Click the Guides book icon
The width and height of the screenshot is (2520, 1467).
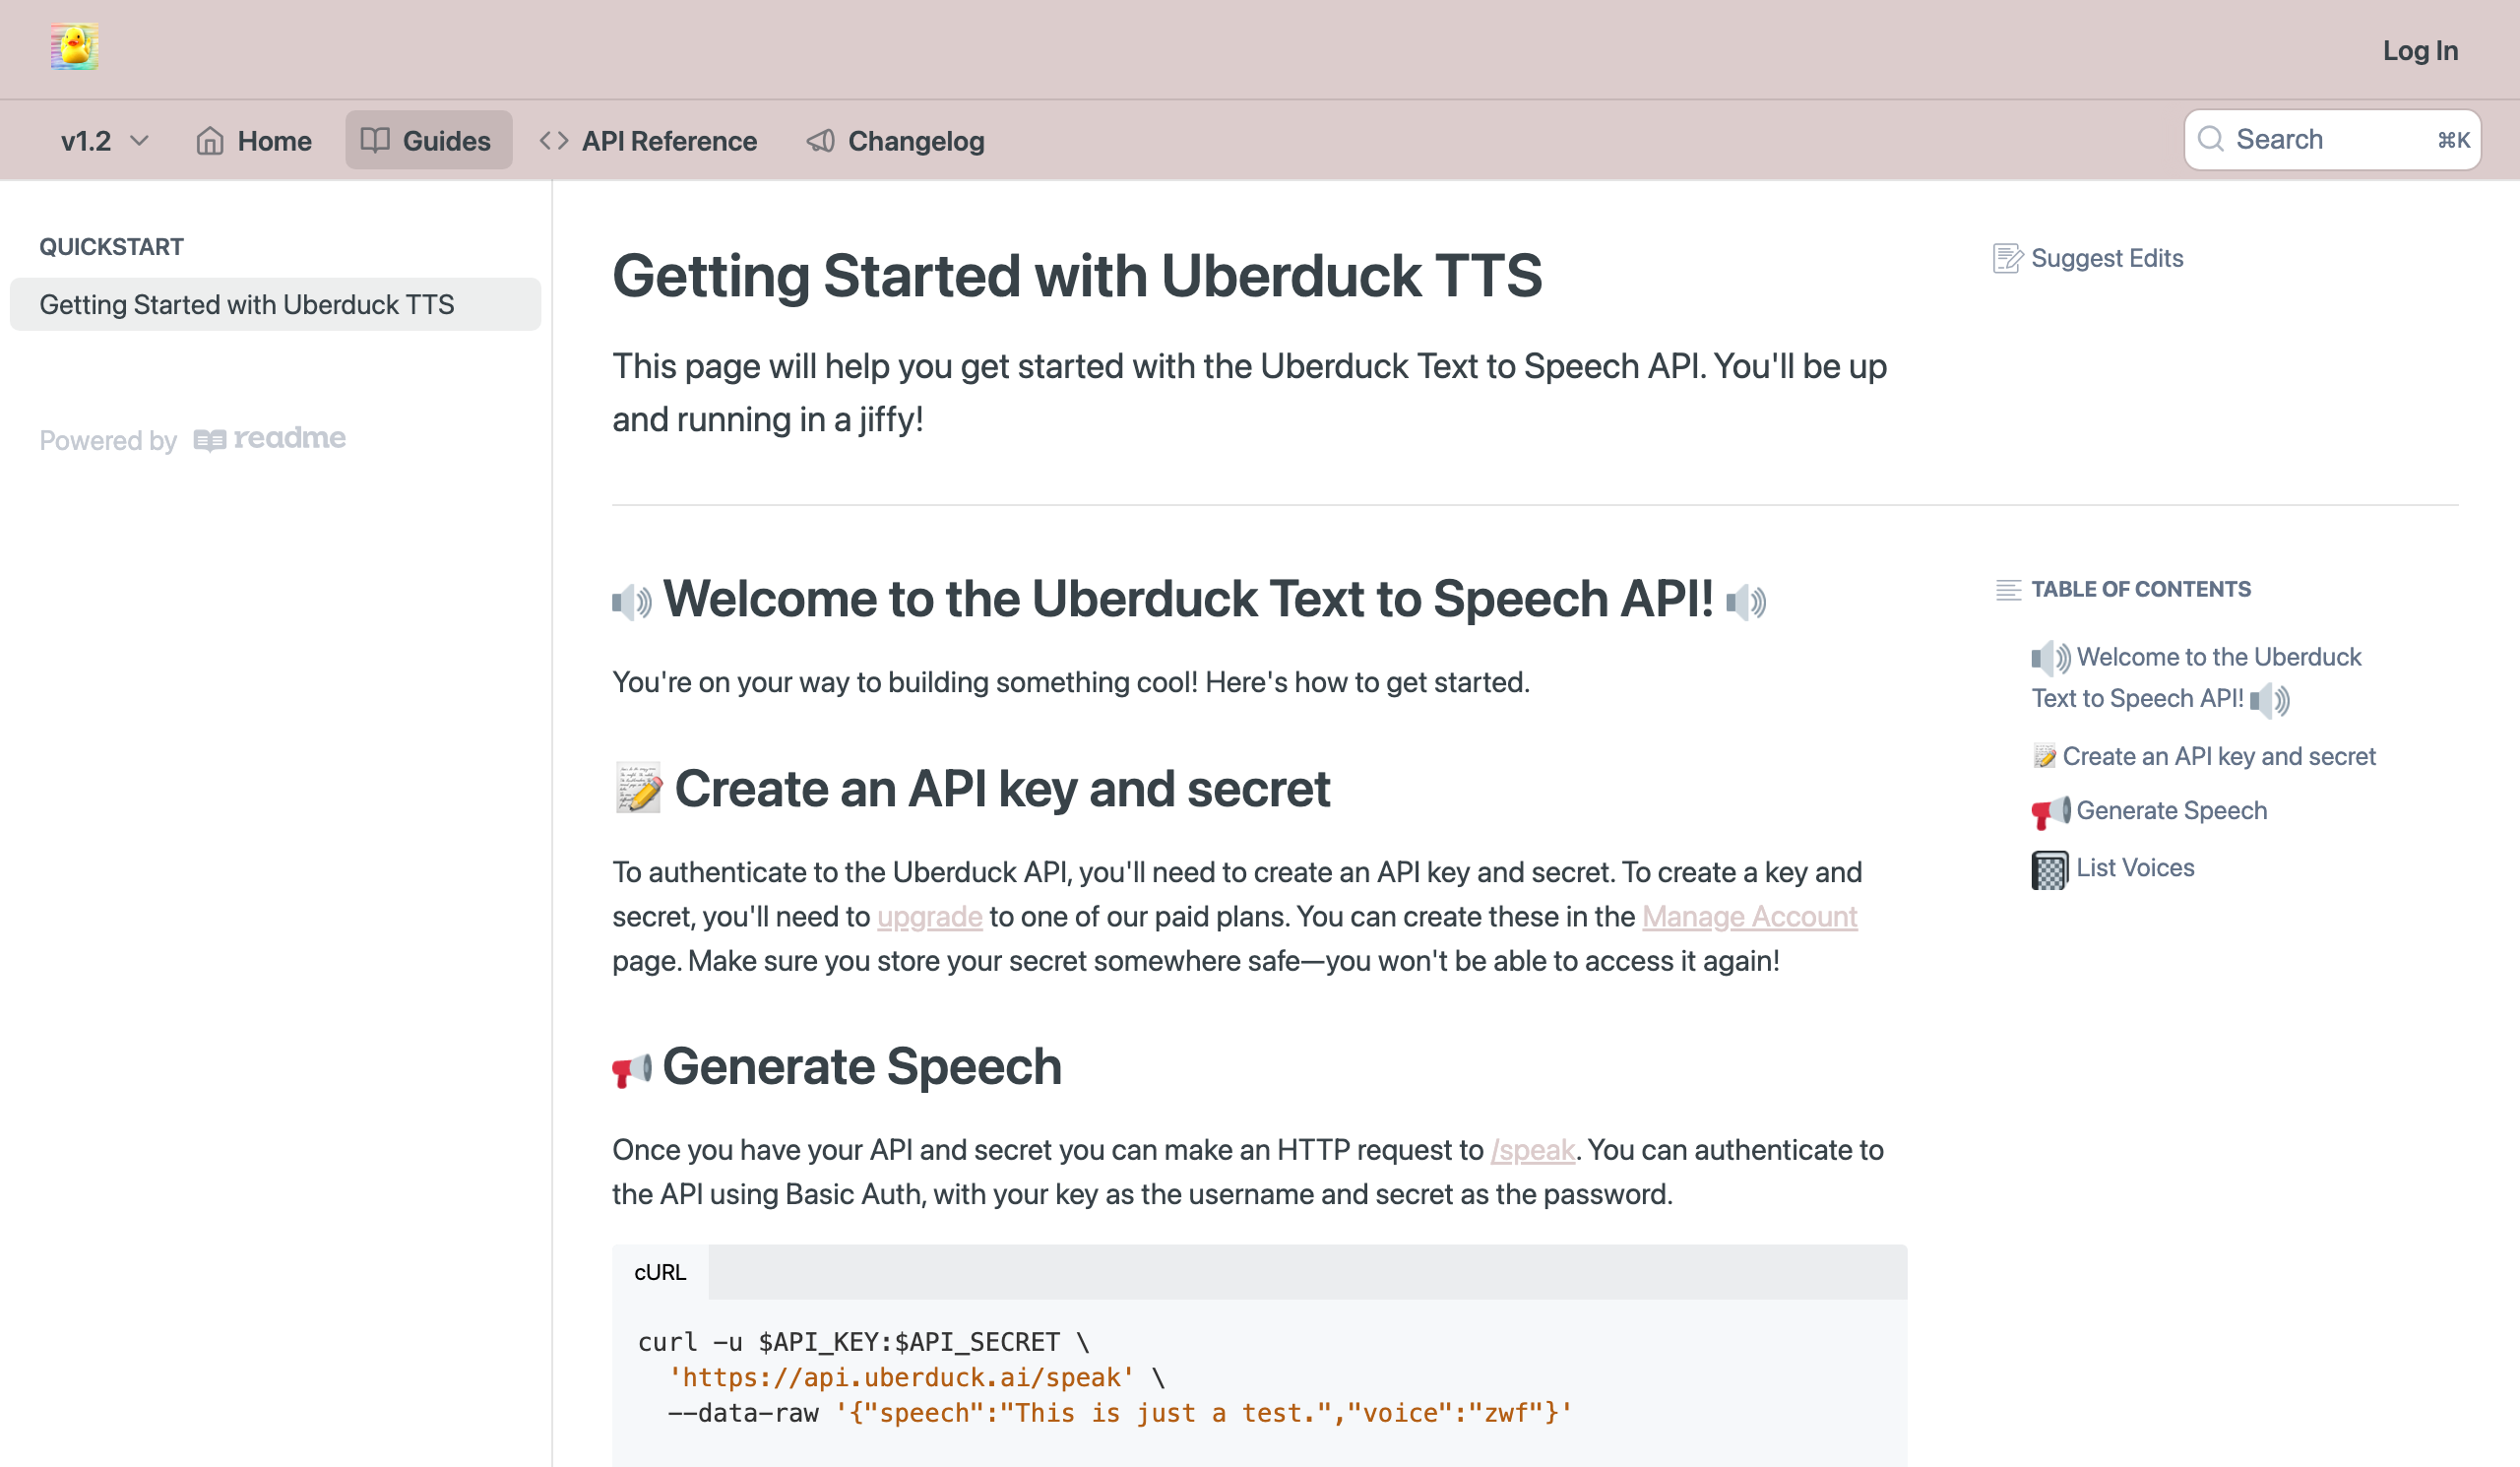point(375,140)
